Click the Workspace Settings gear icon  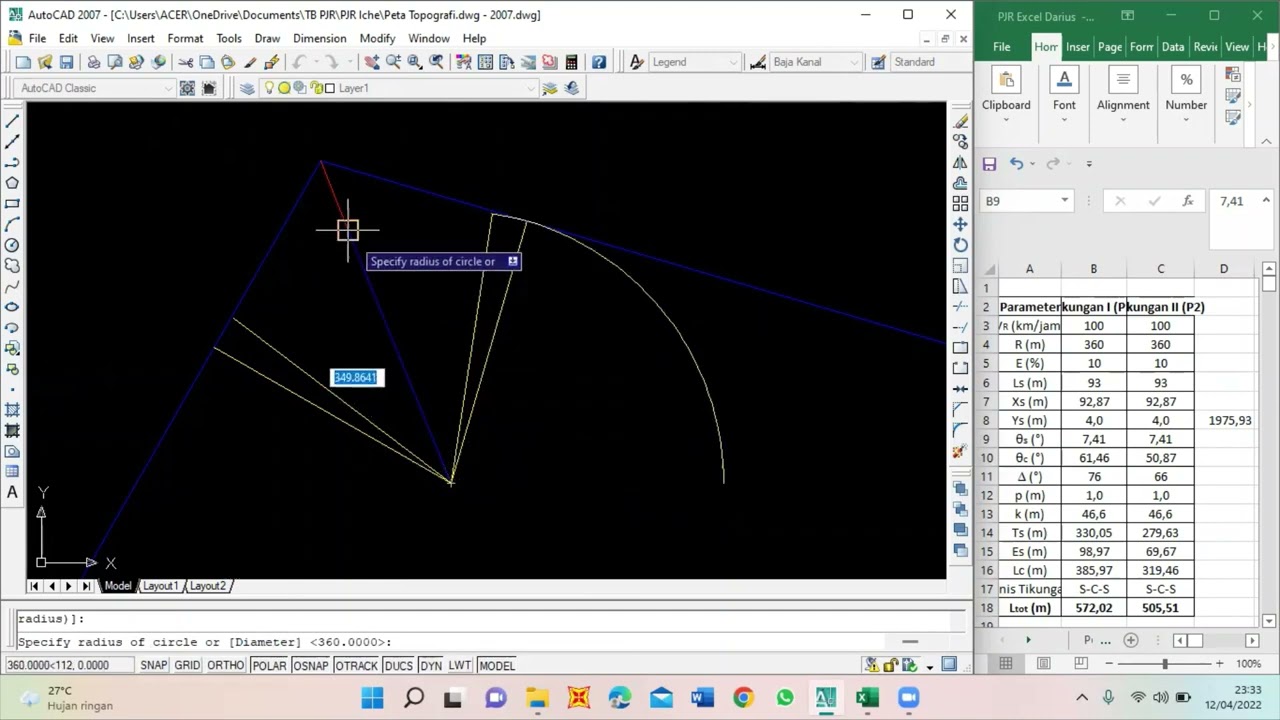tap(187, 88)
